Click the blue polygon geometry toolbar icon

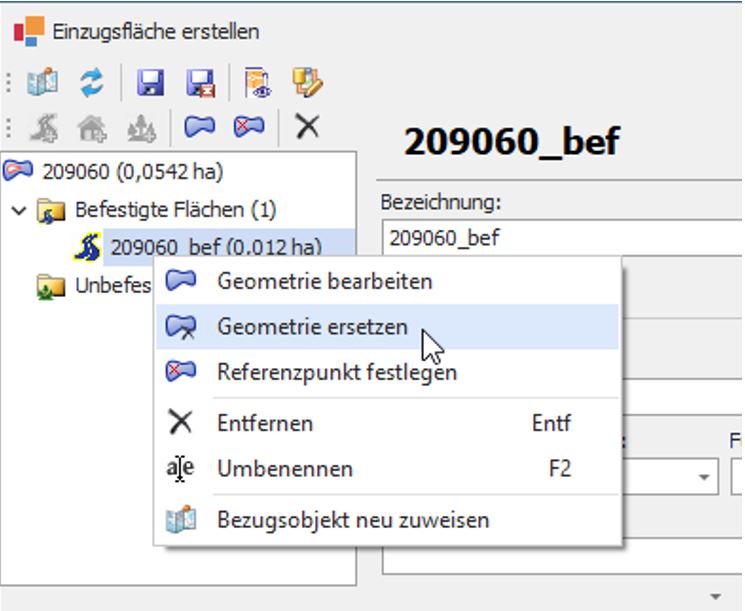click(x=200, y=127)
